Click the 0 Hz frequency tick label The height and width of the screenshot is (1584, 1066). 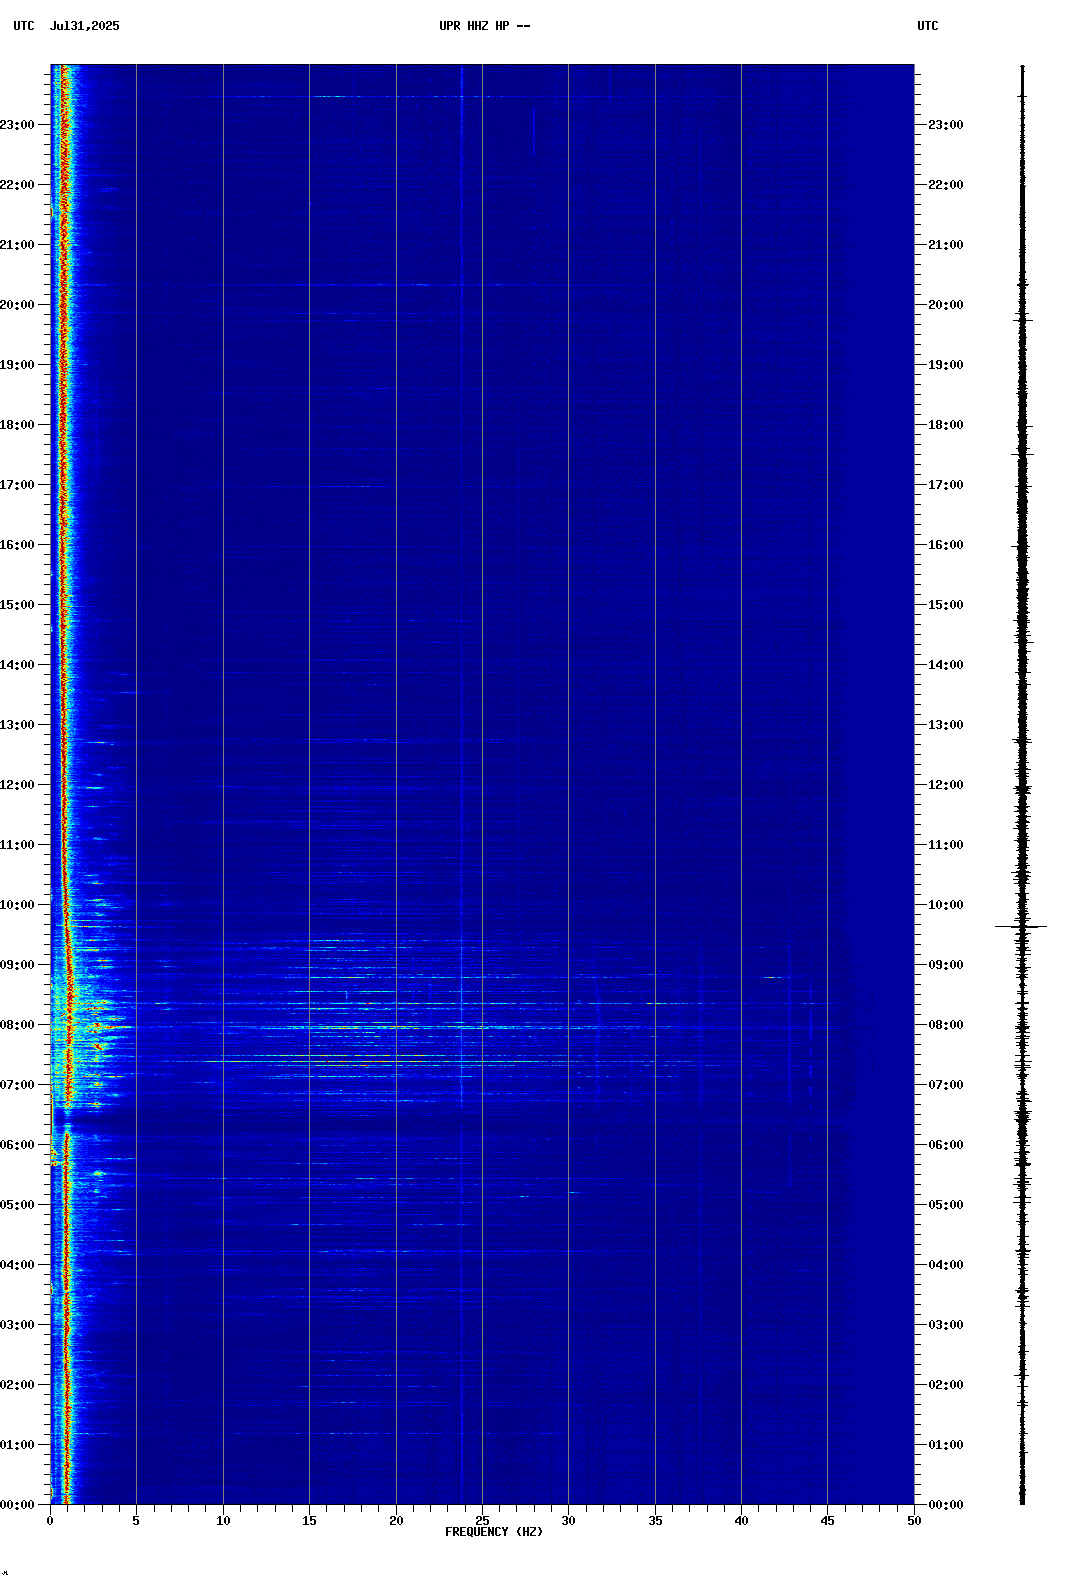click(50, 1521)
